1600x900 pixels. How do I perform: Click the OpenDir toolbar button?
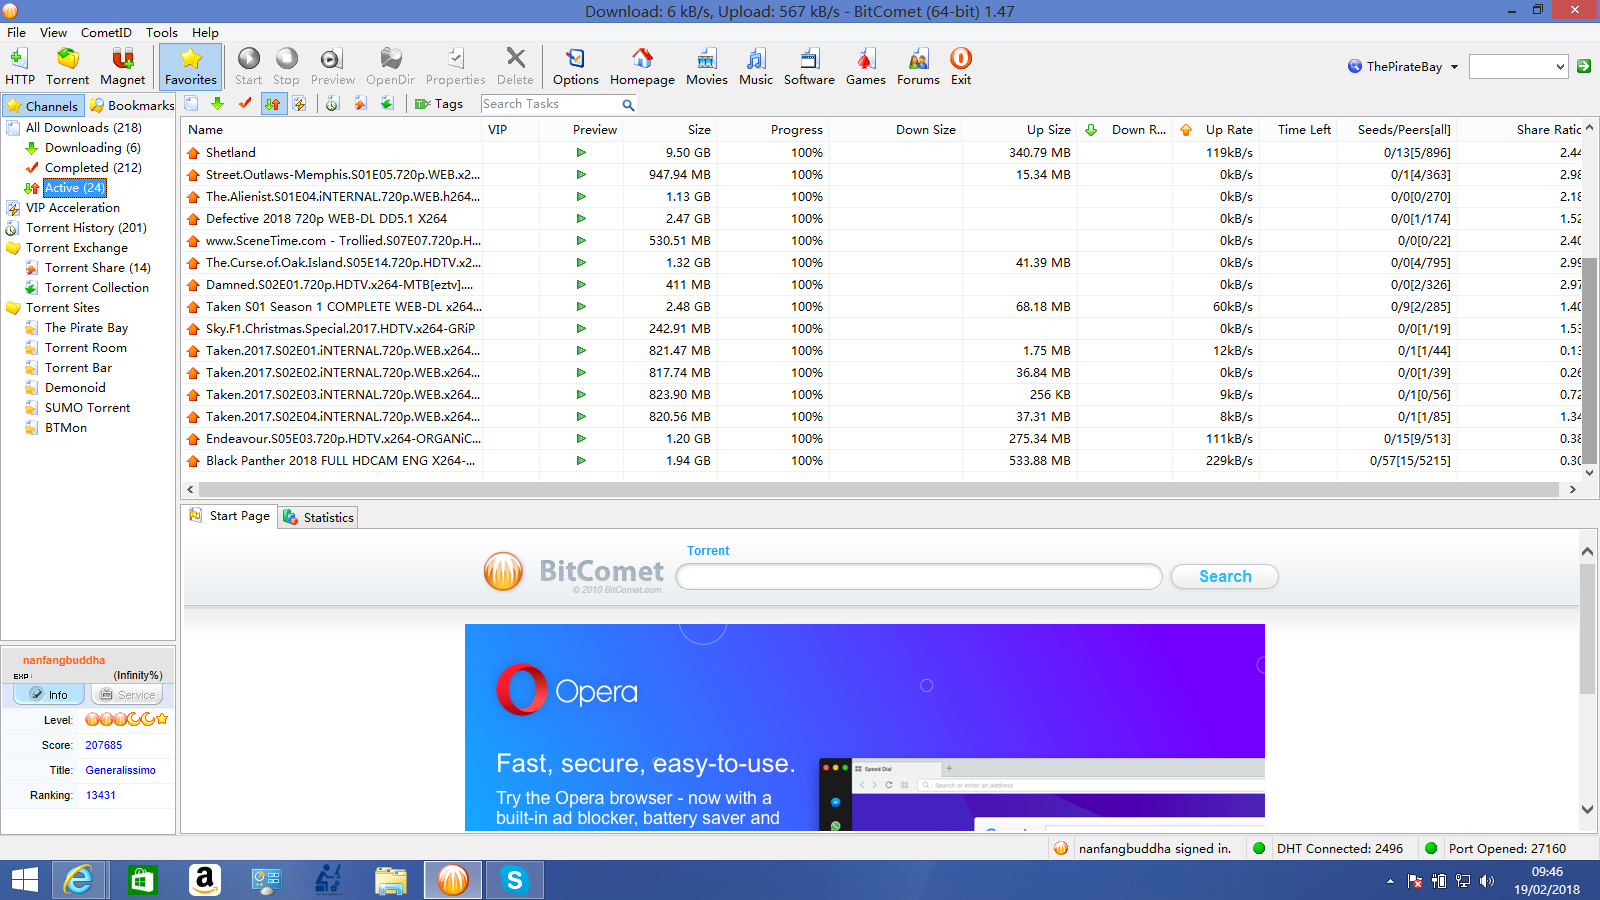[390, 67]
